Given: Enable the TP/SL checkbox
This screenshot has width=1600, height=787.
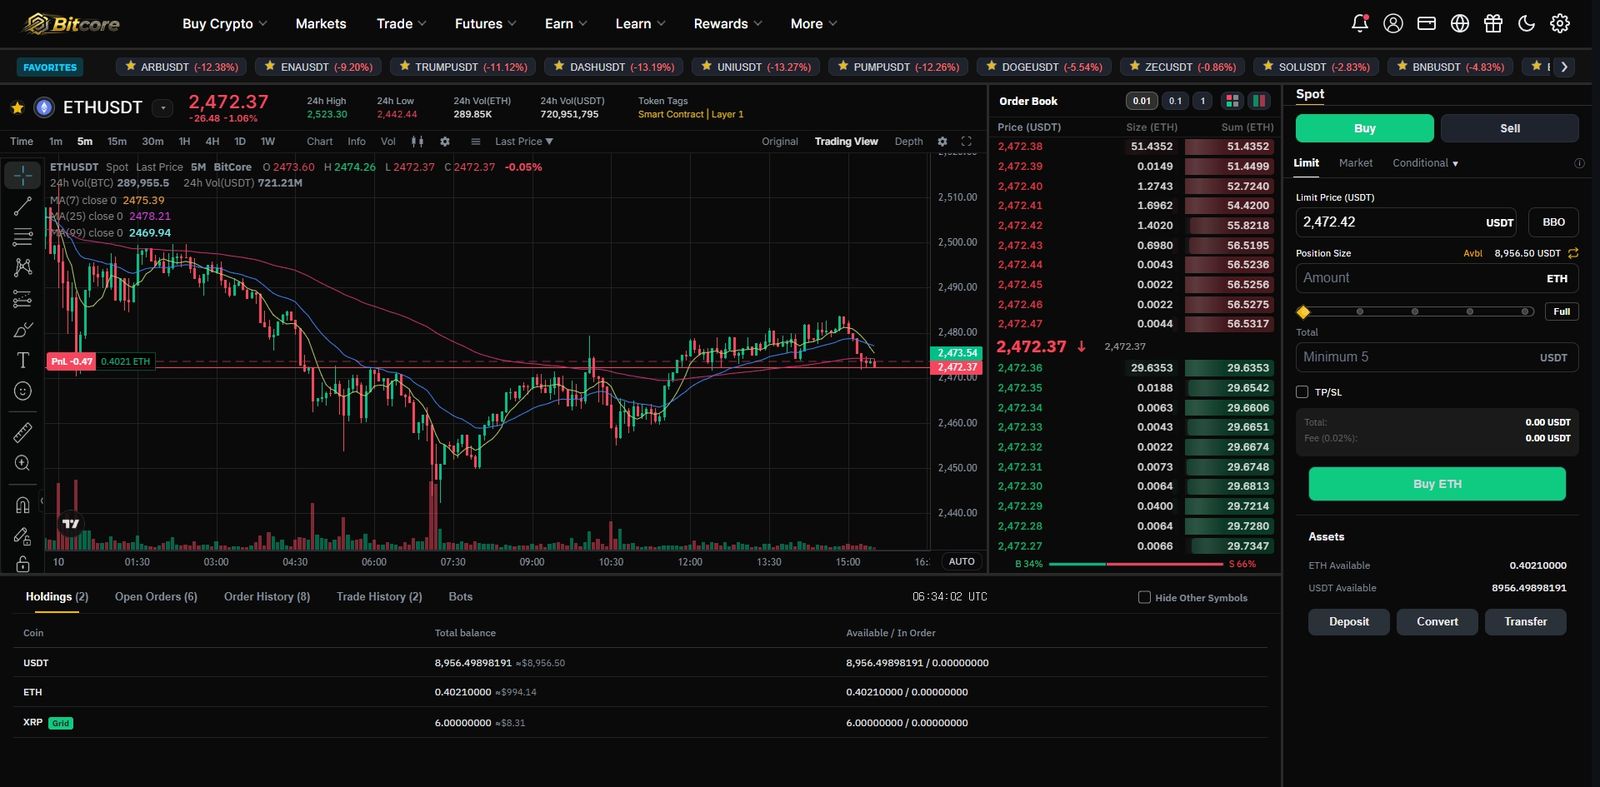Looking at the screenshot, I should 1302,392.
